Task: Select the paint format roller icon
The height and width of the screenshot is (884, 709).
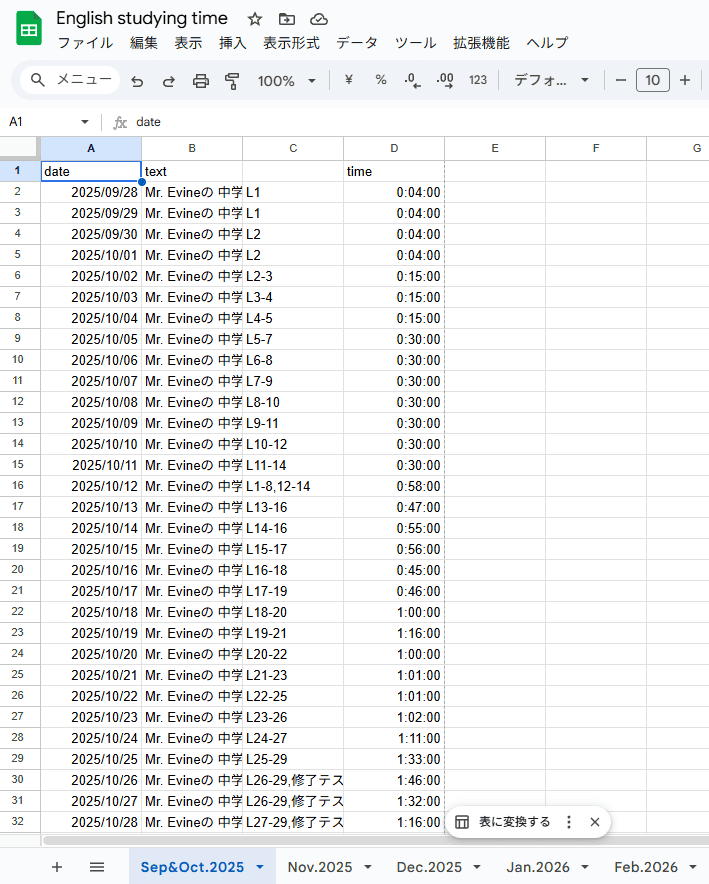Action: click(x=232, y=81)
